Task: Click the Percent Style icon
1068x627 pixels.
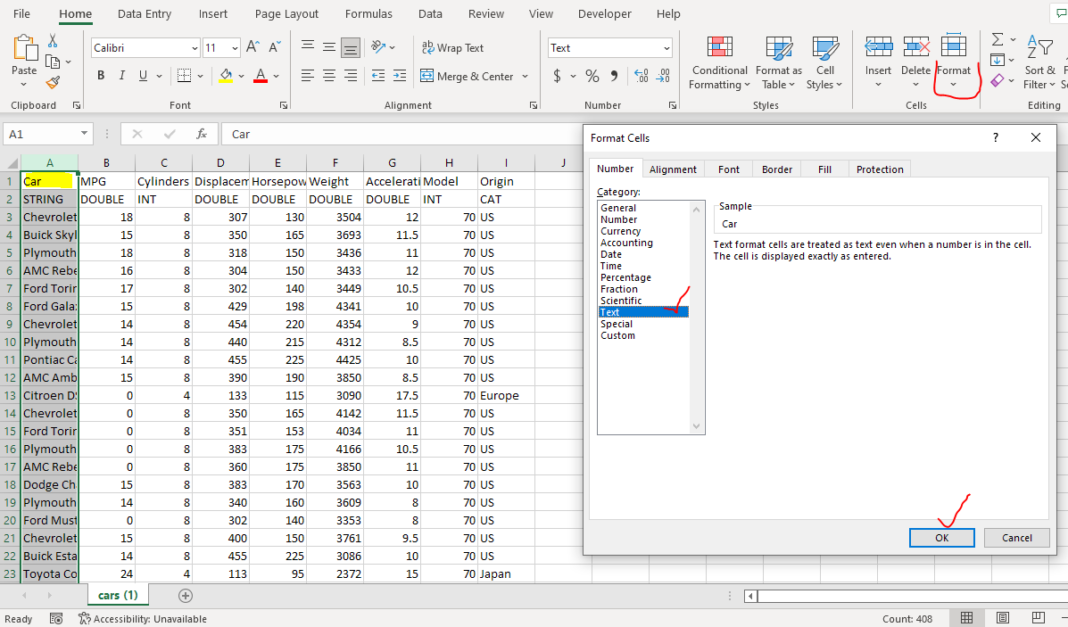Action: (x=592, y=74)
